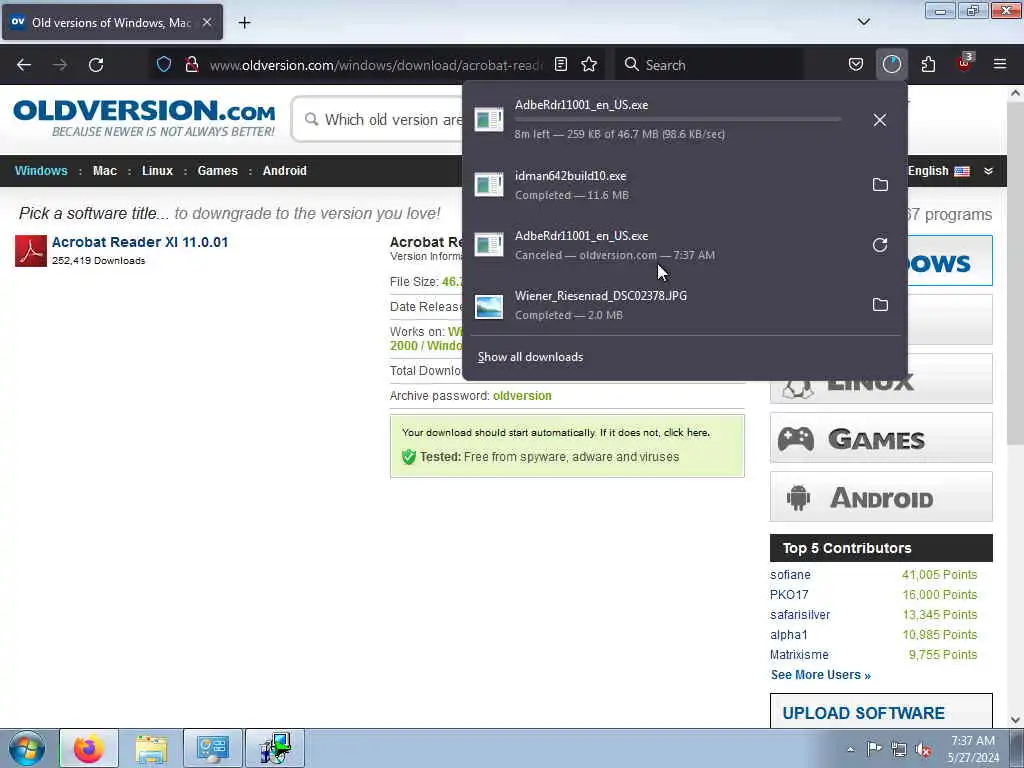Click the Action Center flag tray icon

click(874, 749)
